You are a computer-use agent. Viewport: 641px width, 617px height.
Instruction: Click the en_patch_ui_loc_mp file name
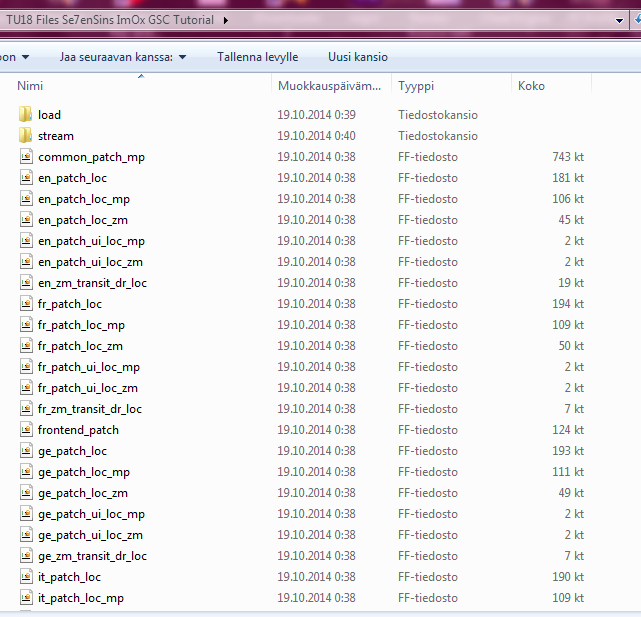(x=91, y=241)
